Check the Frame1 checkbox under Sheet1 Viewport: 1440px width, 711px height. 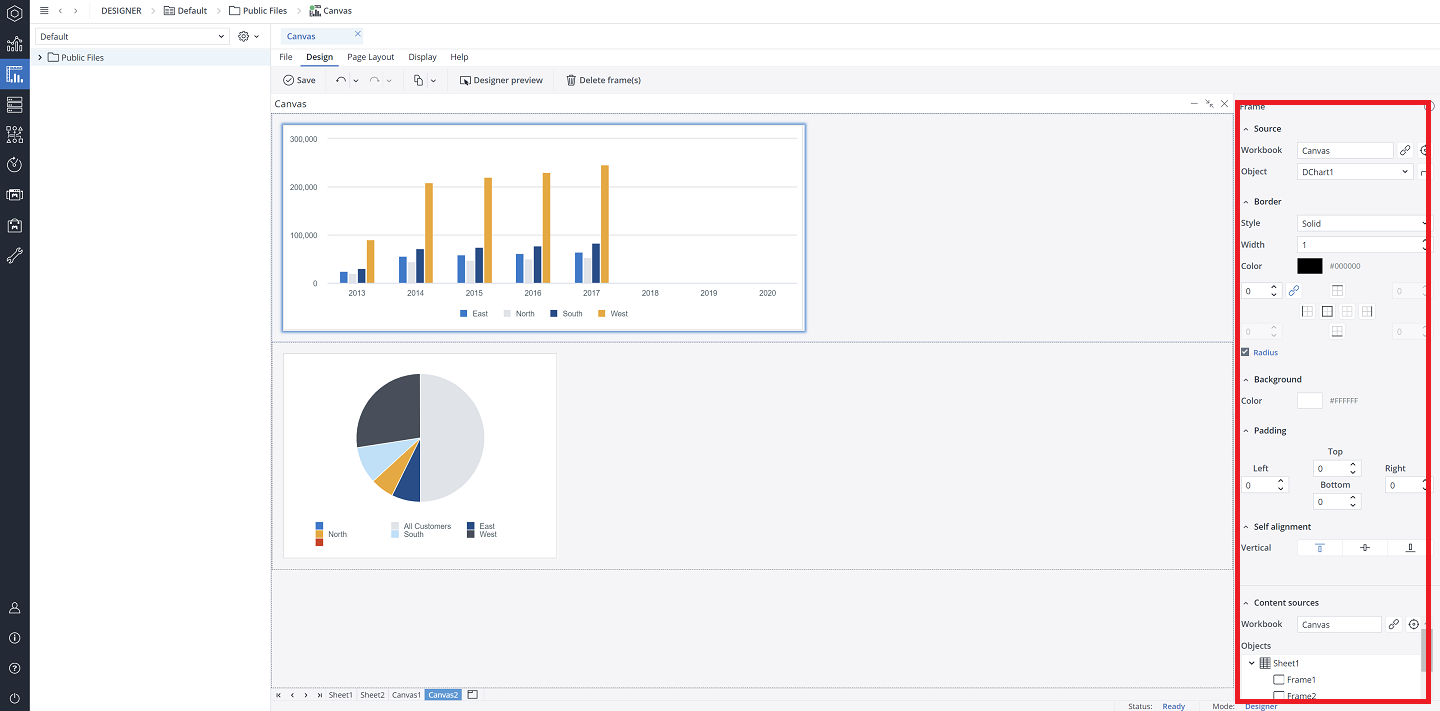click(x=1277, y=679)
